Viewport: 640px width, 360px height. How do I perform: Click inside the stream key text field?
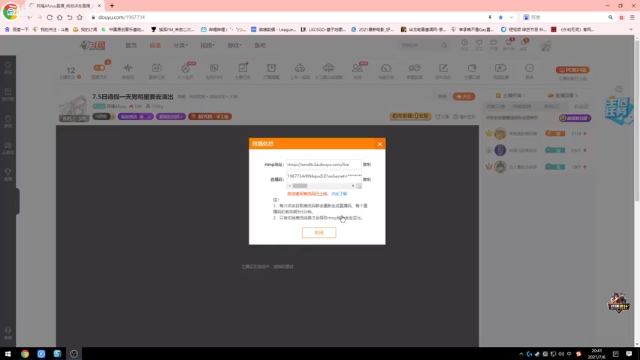coord(324,176)
